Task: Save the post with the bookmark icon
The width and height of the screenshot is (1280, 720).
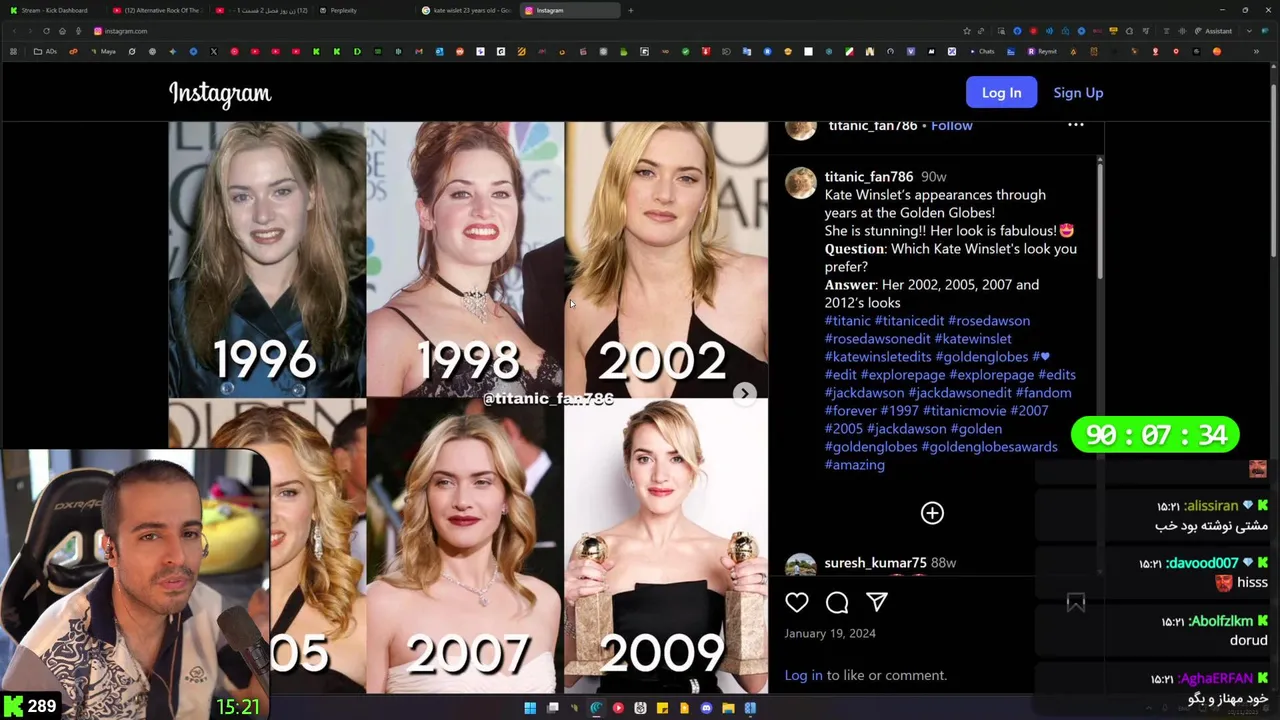Action: 1076,602
